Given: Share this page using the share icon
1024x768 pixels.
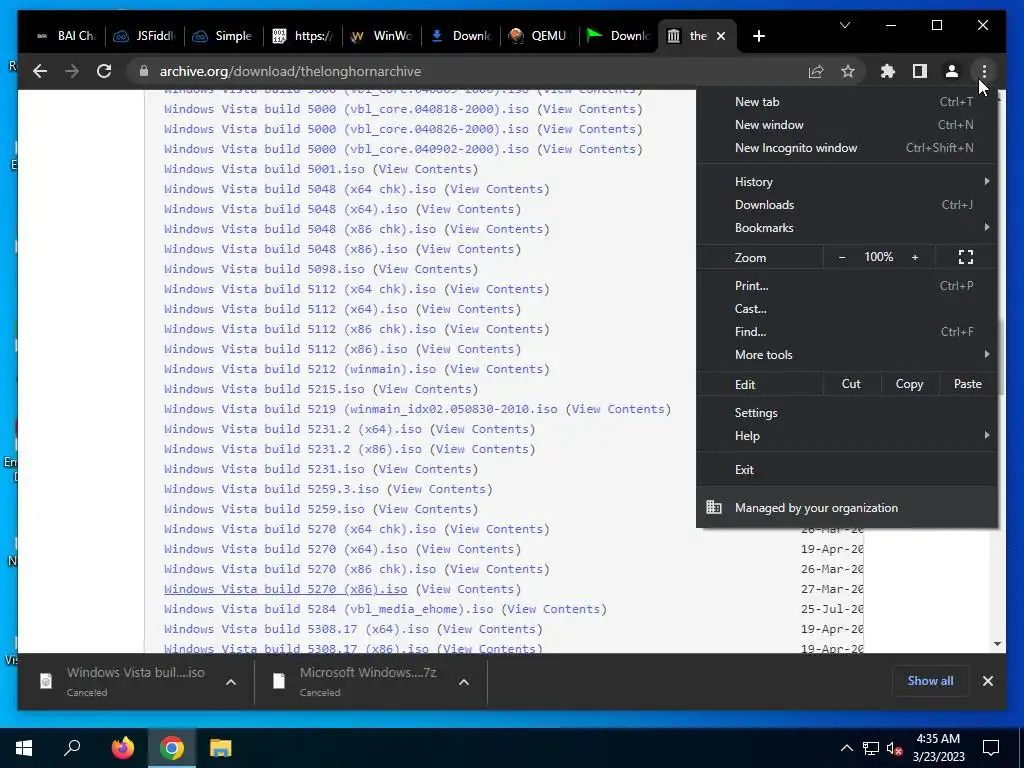Looking at the screenshot, I should click(816, 71).
